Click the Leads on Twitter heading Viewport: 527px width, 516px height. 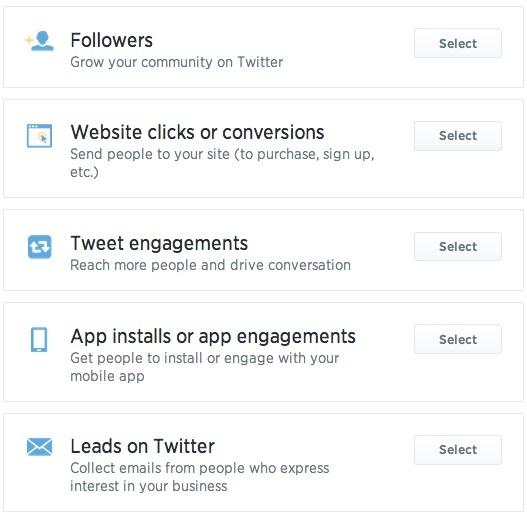[143, 446]
